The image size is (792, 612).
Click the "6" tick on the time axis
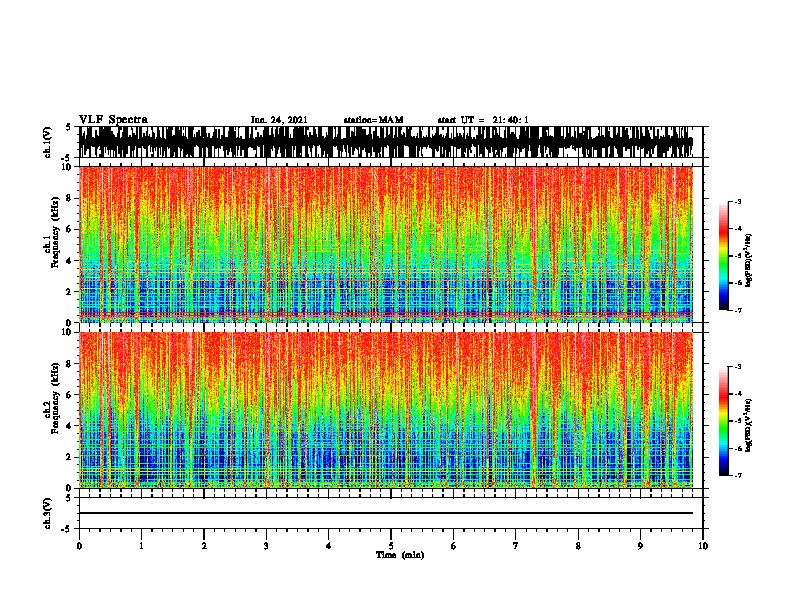pyautogui.click(x=454, y=546)
